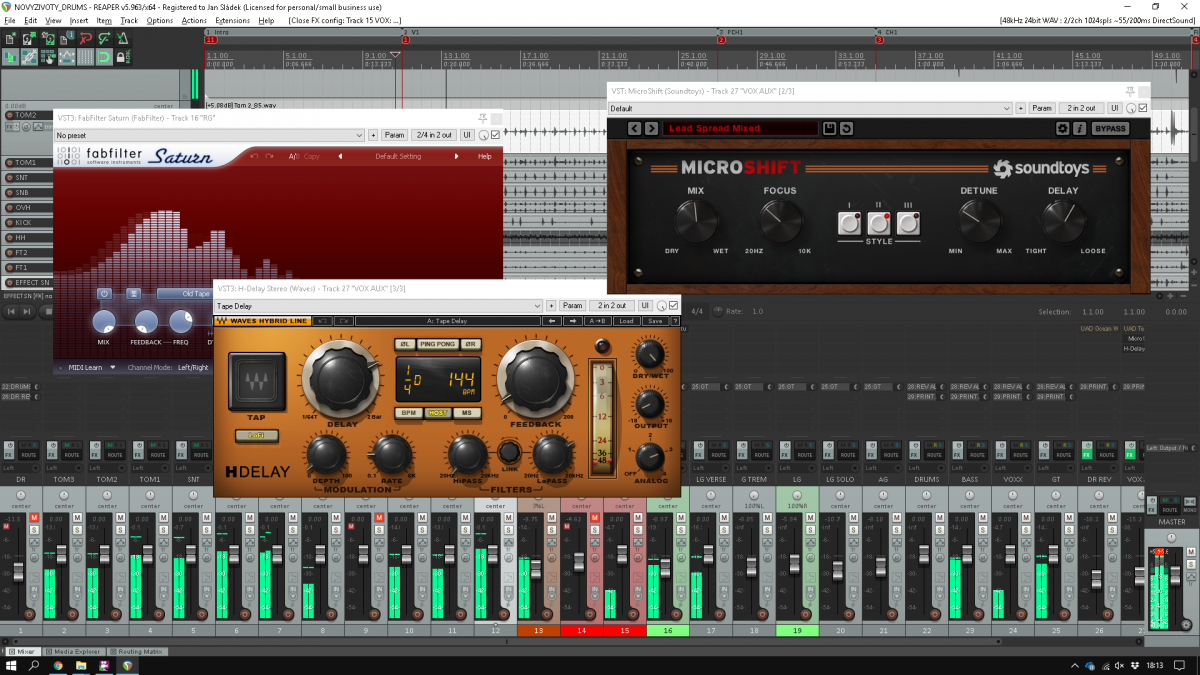Pin the MicroShift plugin window
The image size is (1200, 675).
pyautogui.click(x=1130, y=91)
